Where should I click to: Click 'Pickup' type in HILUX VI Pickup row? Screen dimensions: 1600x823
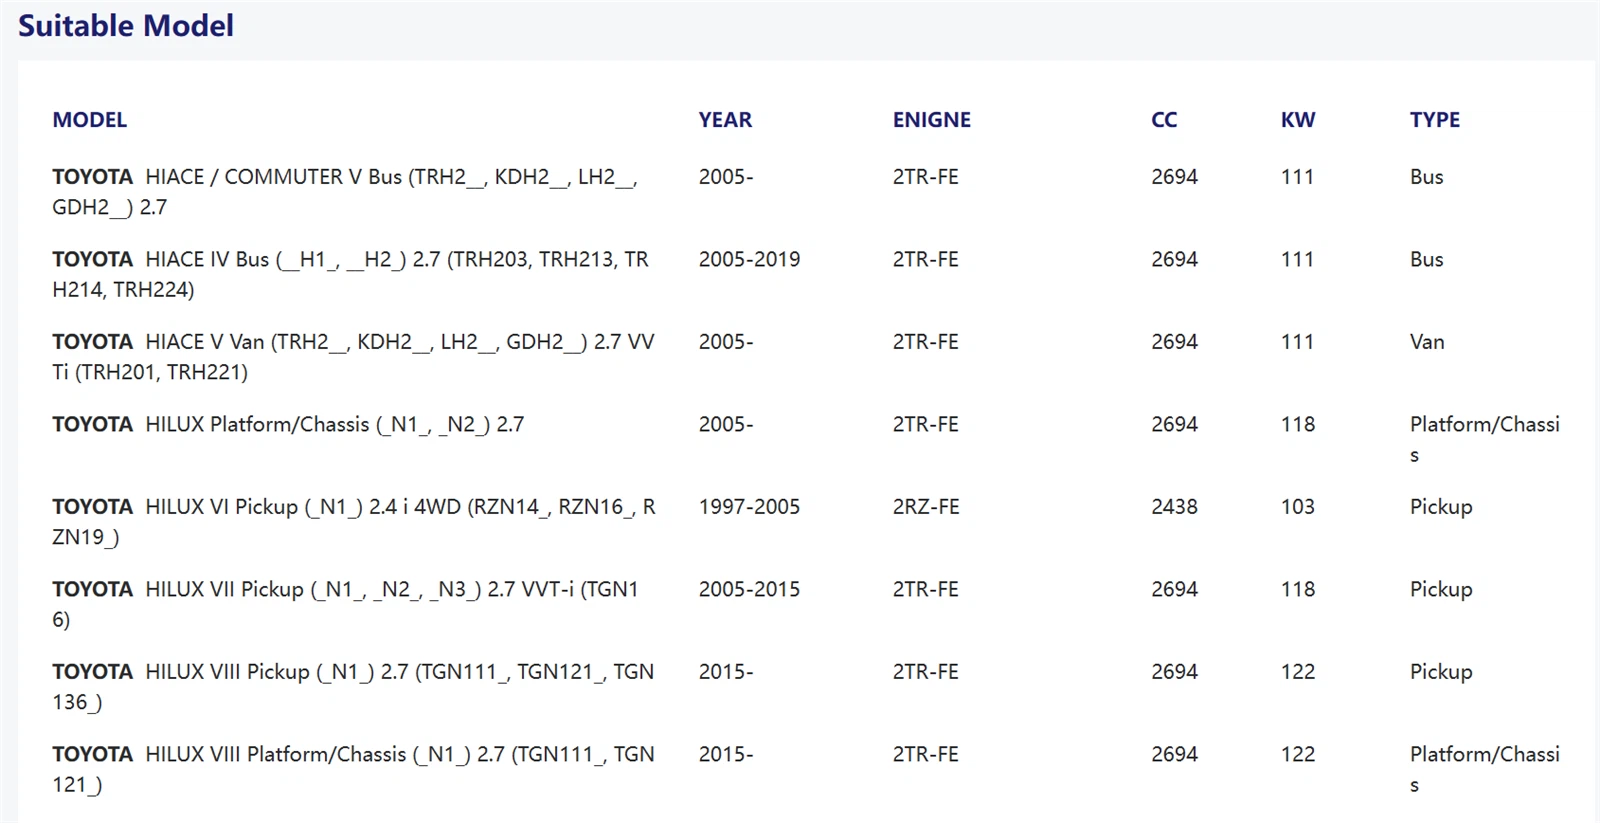click(x=1441, y=507)
